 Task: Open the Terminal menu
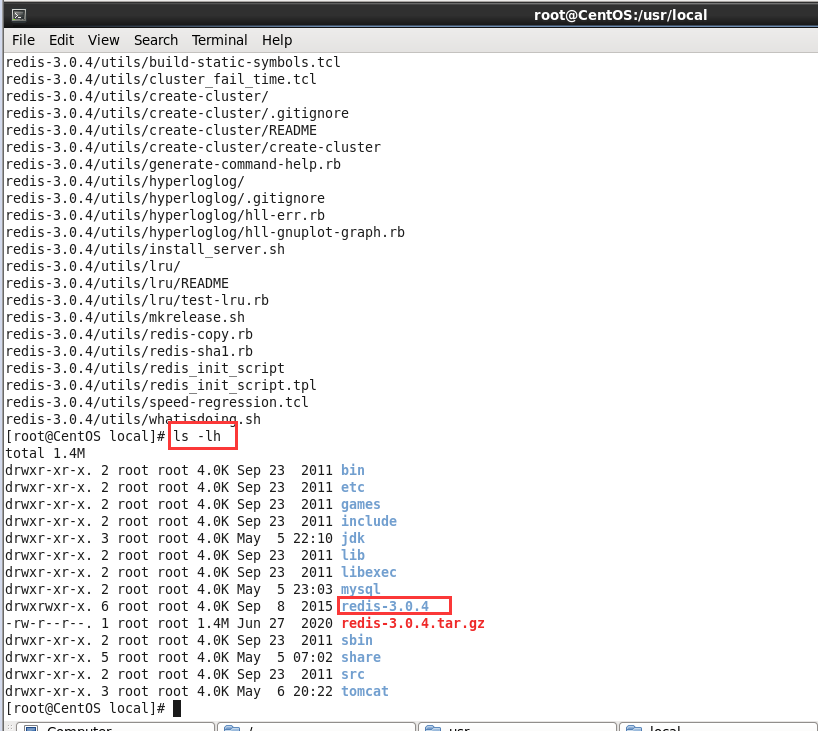click(x=219, y=40)
